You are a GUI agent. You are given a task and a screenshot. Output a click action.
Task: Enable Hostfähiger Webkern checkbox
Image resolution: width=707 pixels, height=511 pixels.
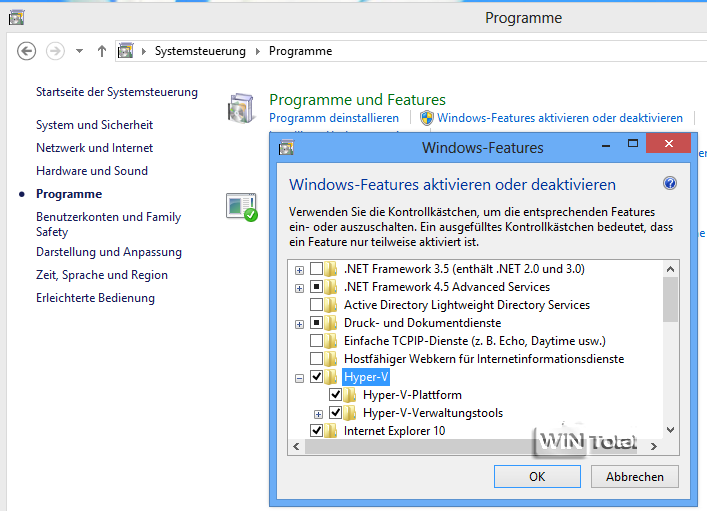tap(317, 359)
